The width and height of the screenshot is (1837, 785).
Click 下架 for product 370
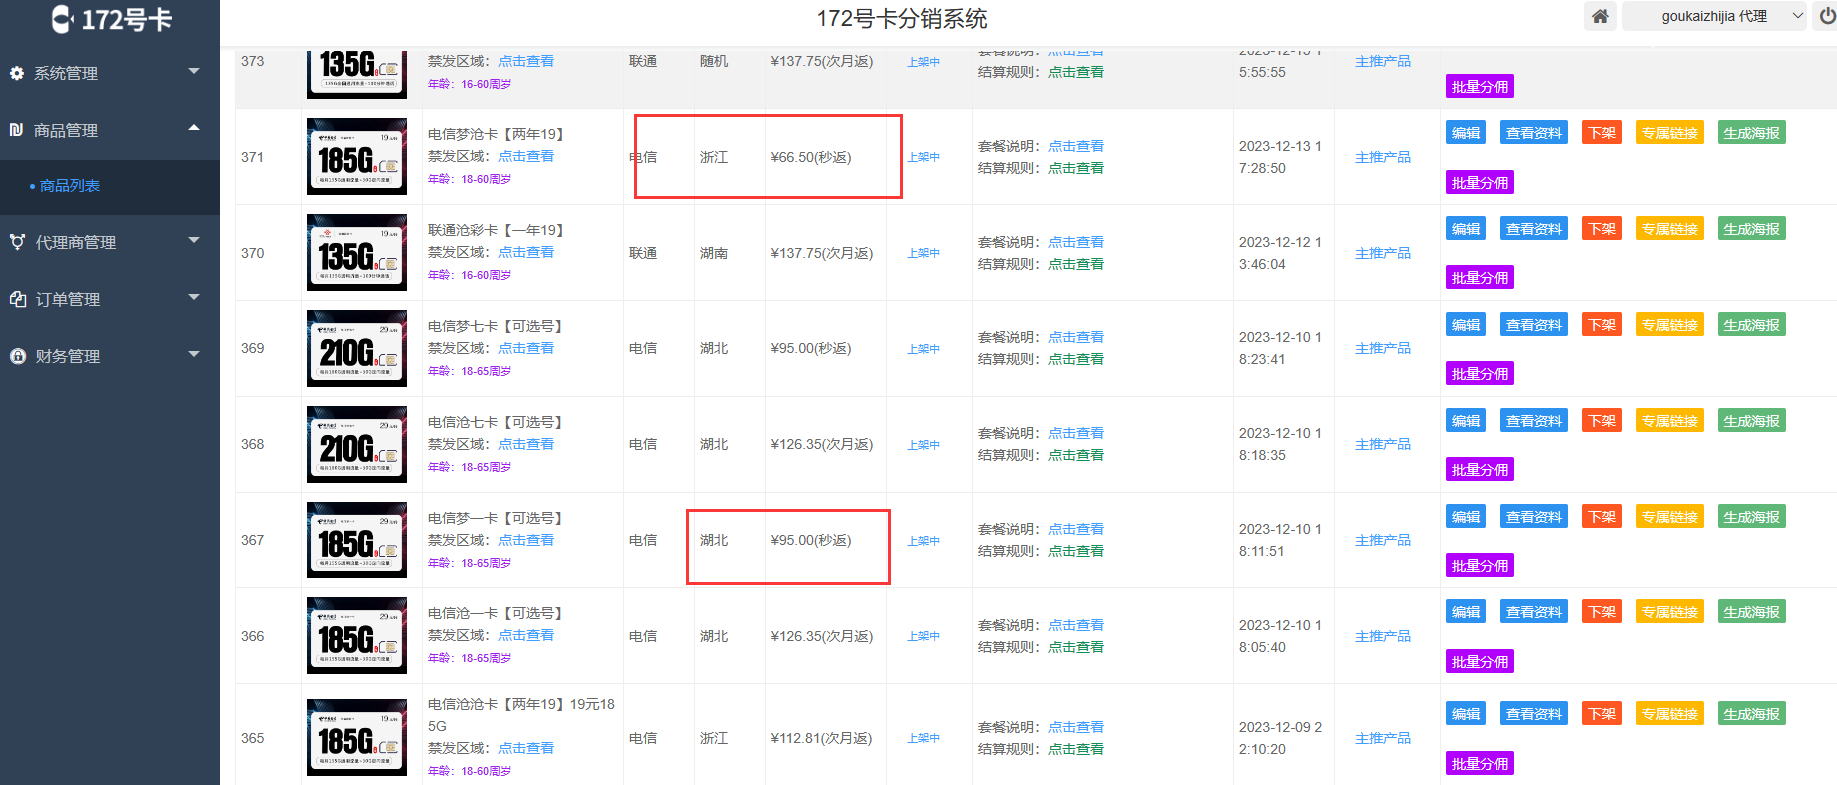(x=1602, y=229)
